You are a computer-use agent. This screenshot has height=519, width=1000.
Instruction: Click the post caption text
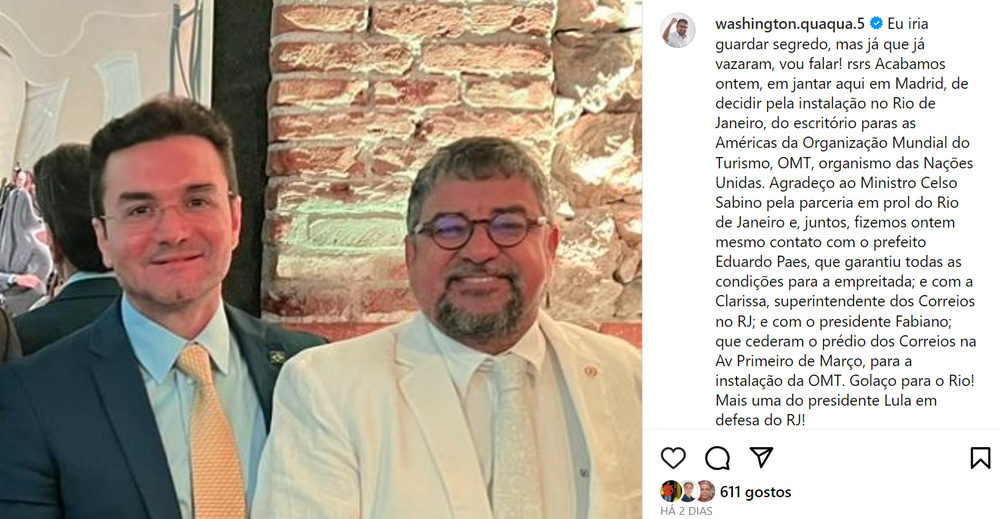point(846,222)
